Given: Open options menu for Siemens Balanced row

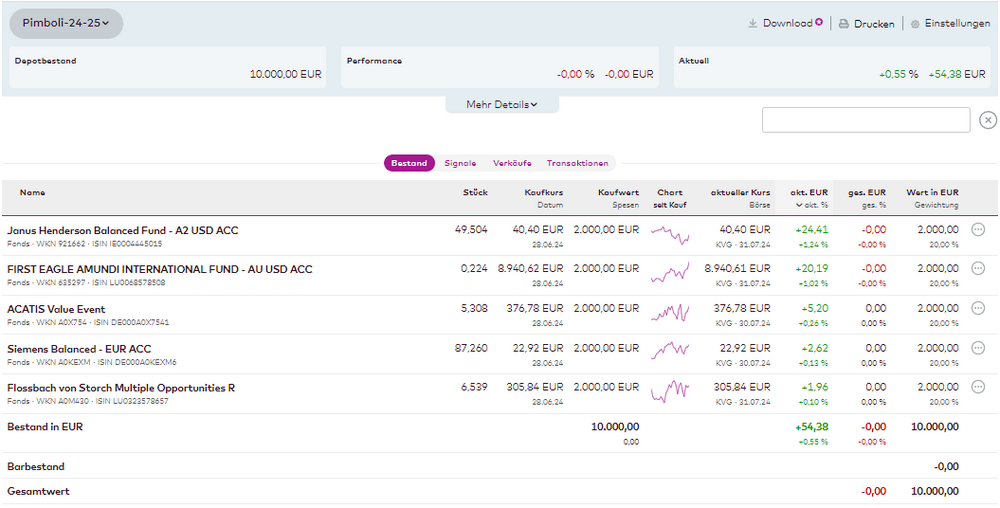Looking at the screenshot, I should click(978, 348).
